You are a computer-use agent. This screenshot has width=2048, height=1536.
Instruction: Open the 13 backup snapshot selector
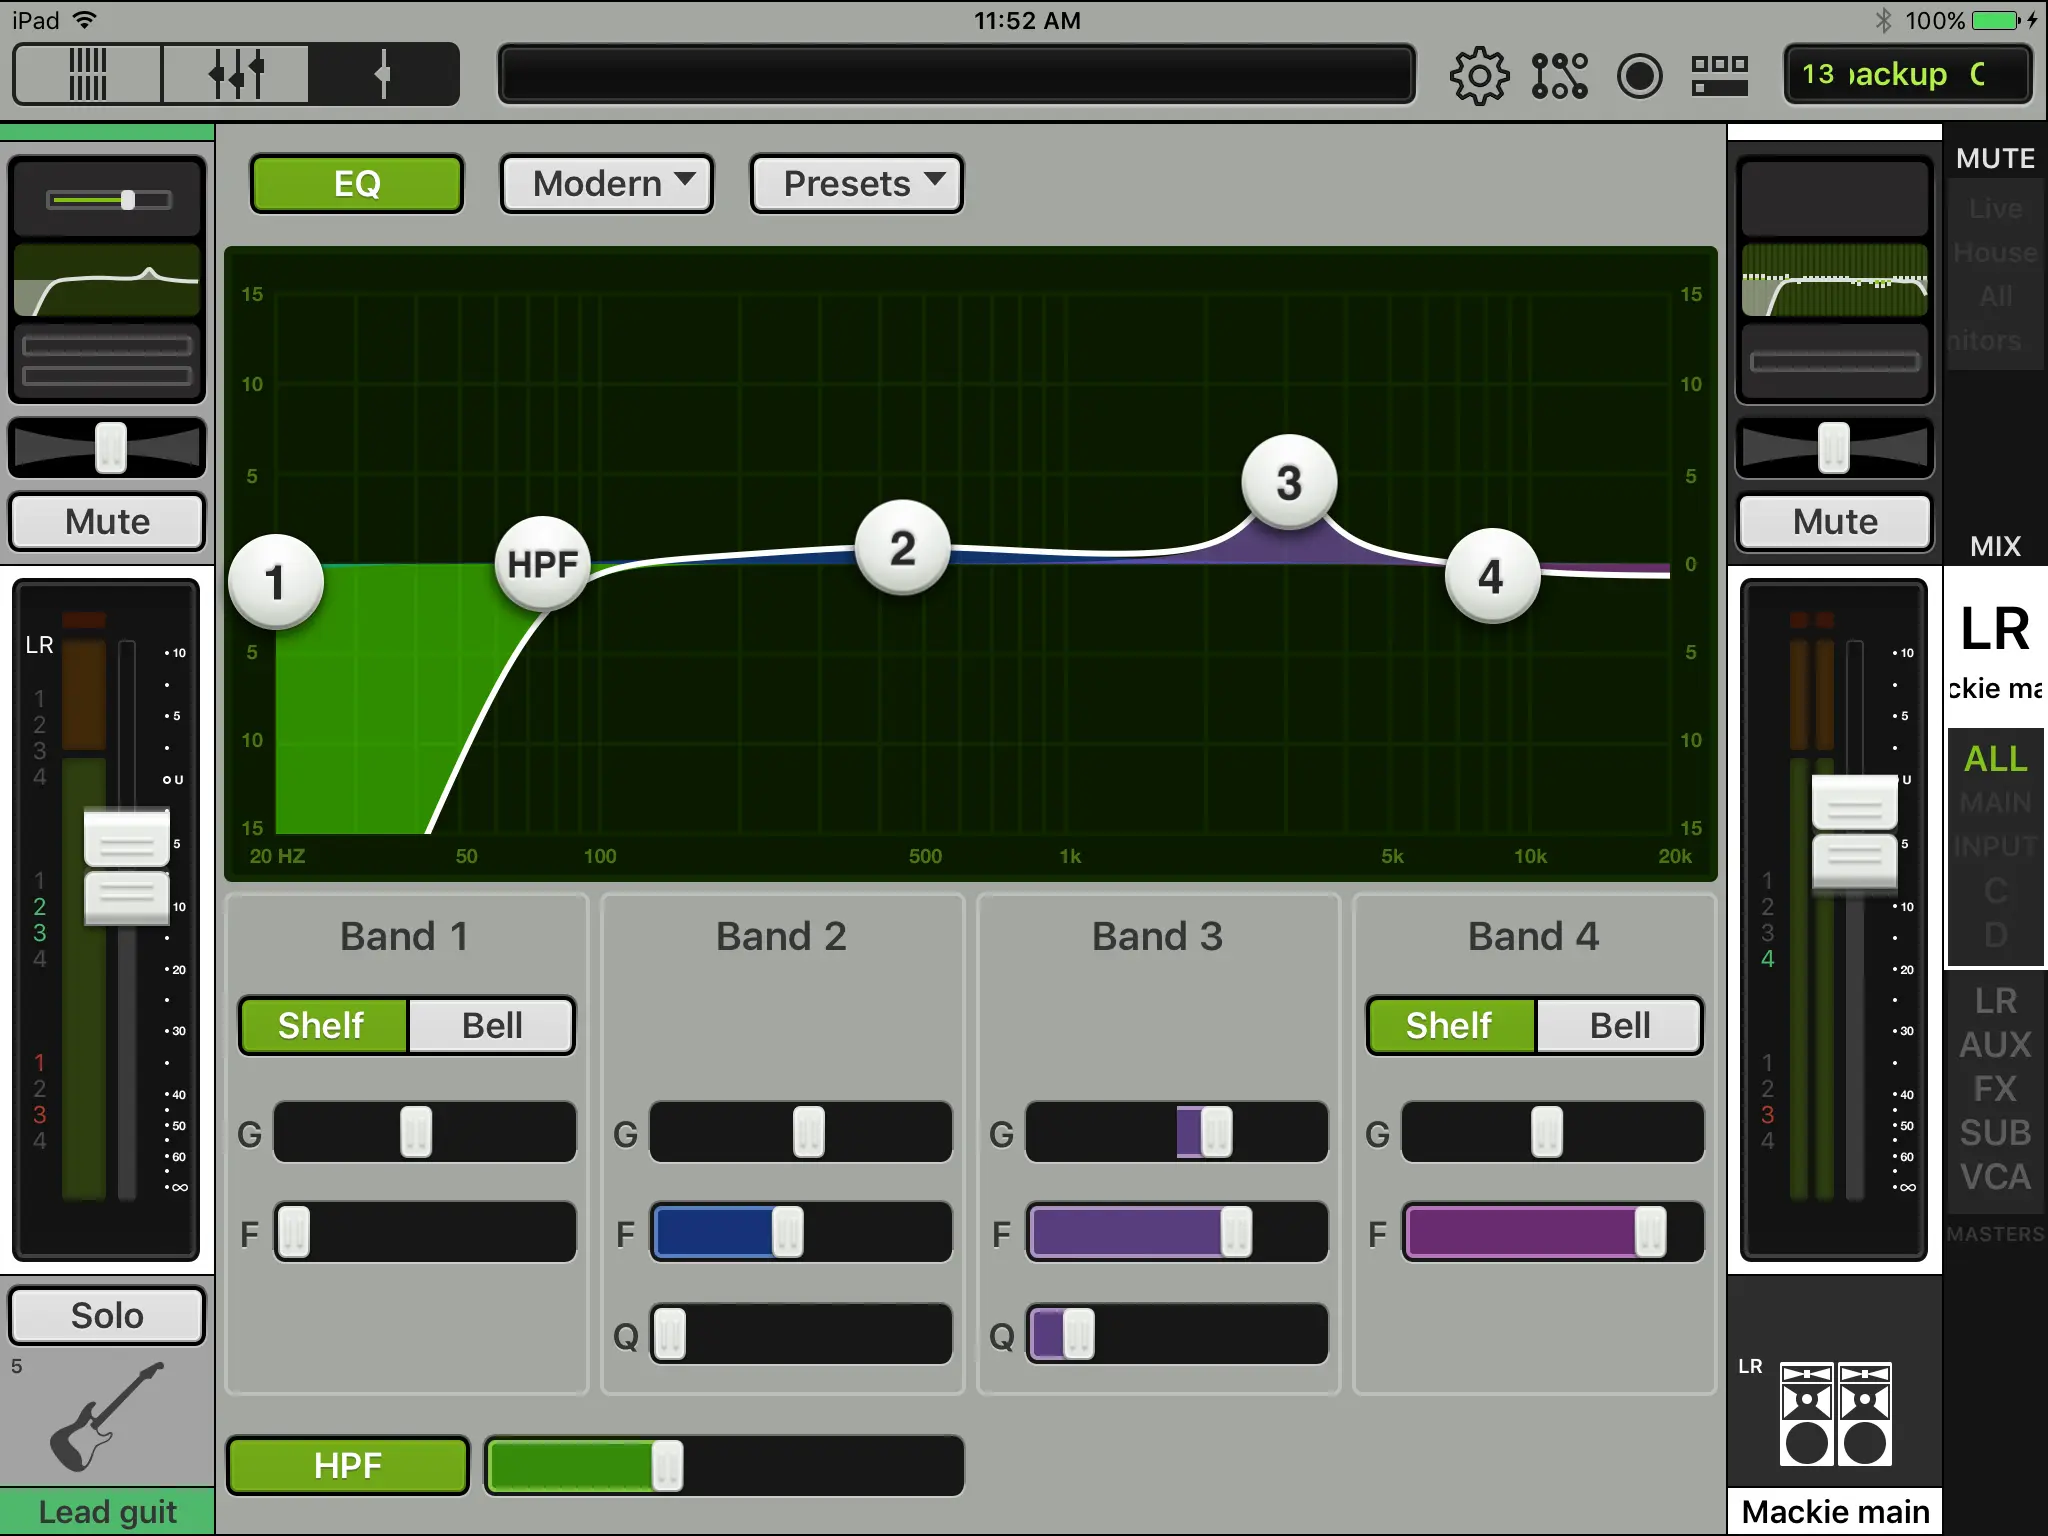click(1907, 75)
